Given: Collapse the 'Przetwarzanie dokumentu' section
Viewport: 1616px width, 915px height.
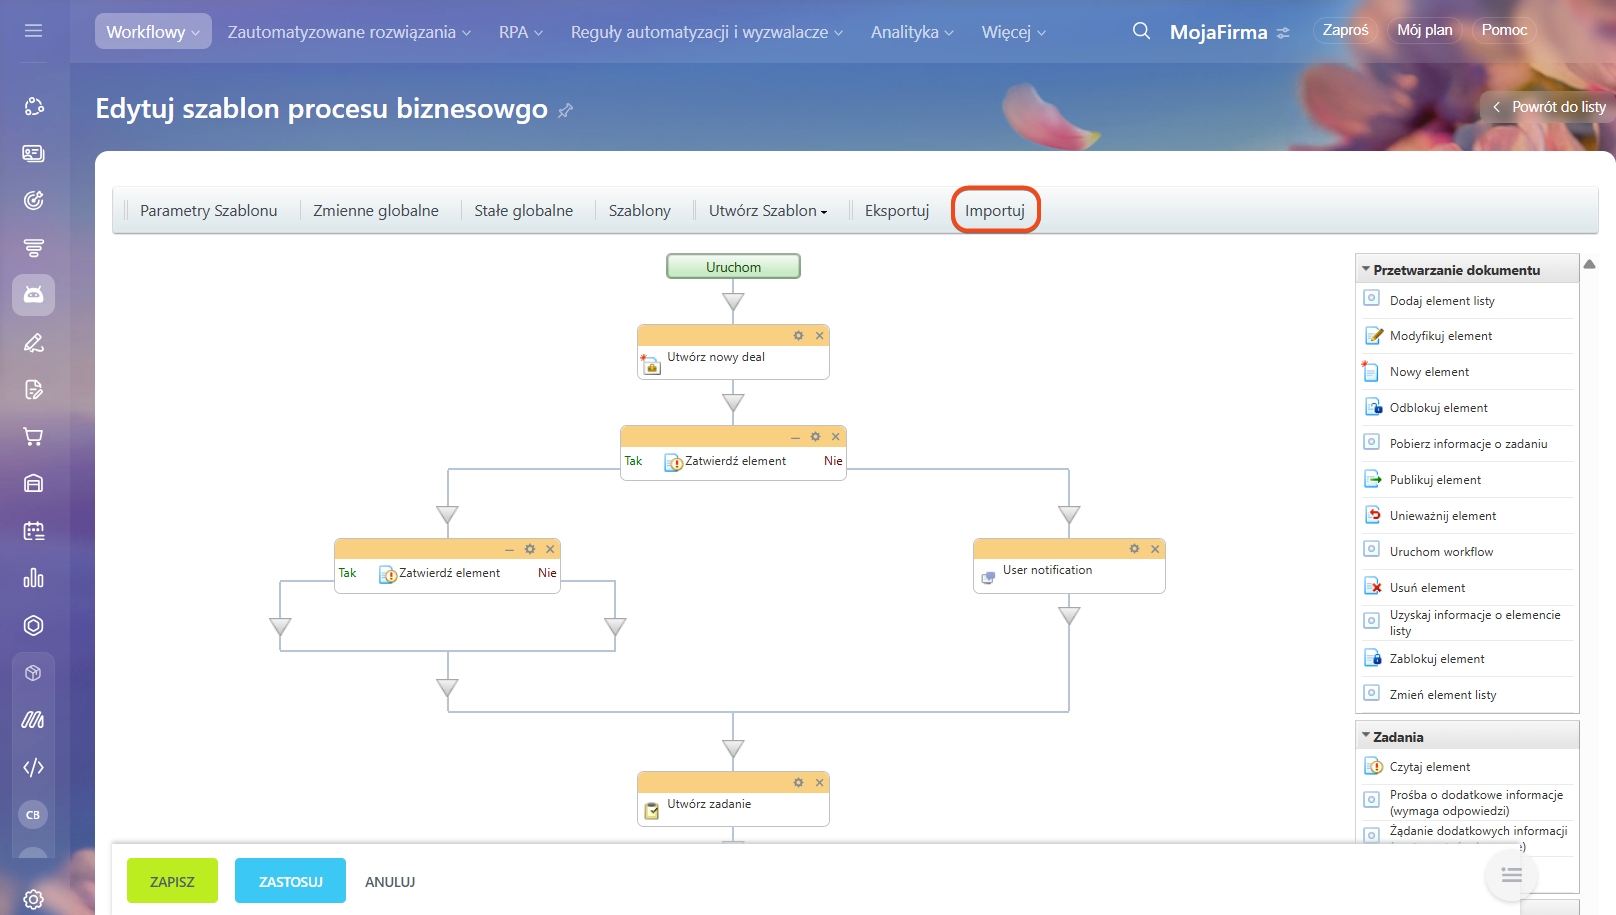Looking at the screenshot, I should point(1366,270).
